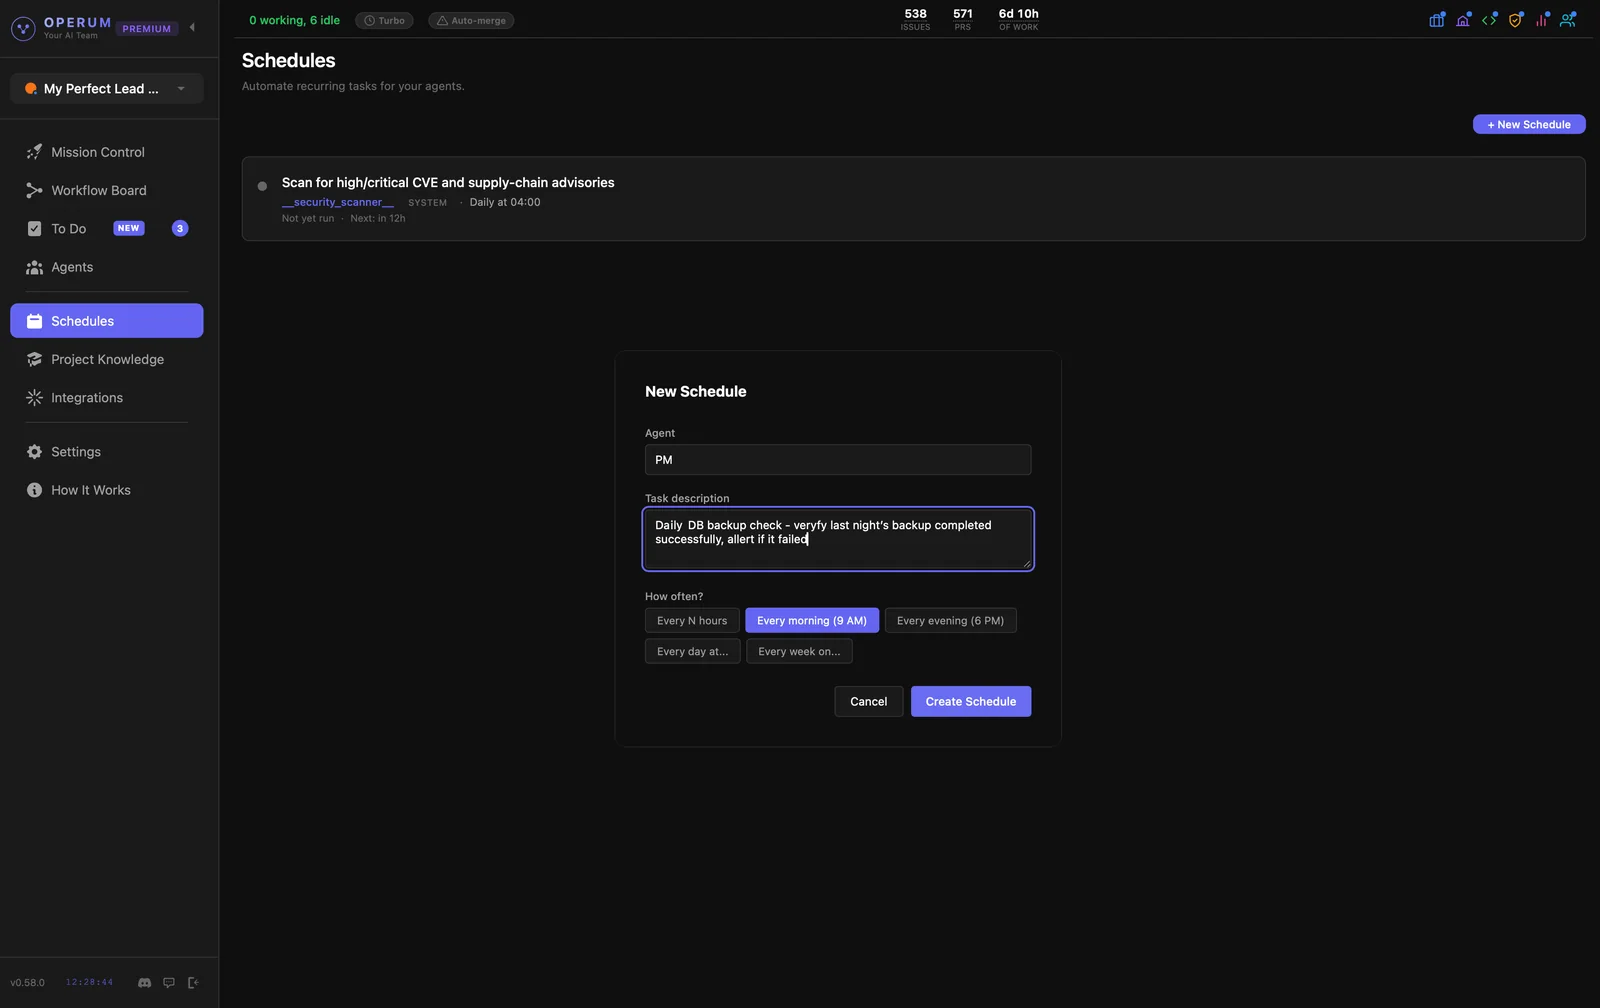Image resolution: width=1600 pixels, height=1008 pixels.
Task: Click the logout icon in the footer
Action: pyautogui.click(x=193, y=983)
